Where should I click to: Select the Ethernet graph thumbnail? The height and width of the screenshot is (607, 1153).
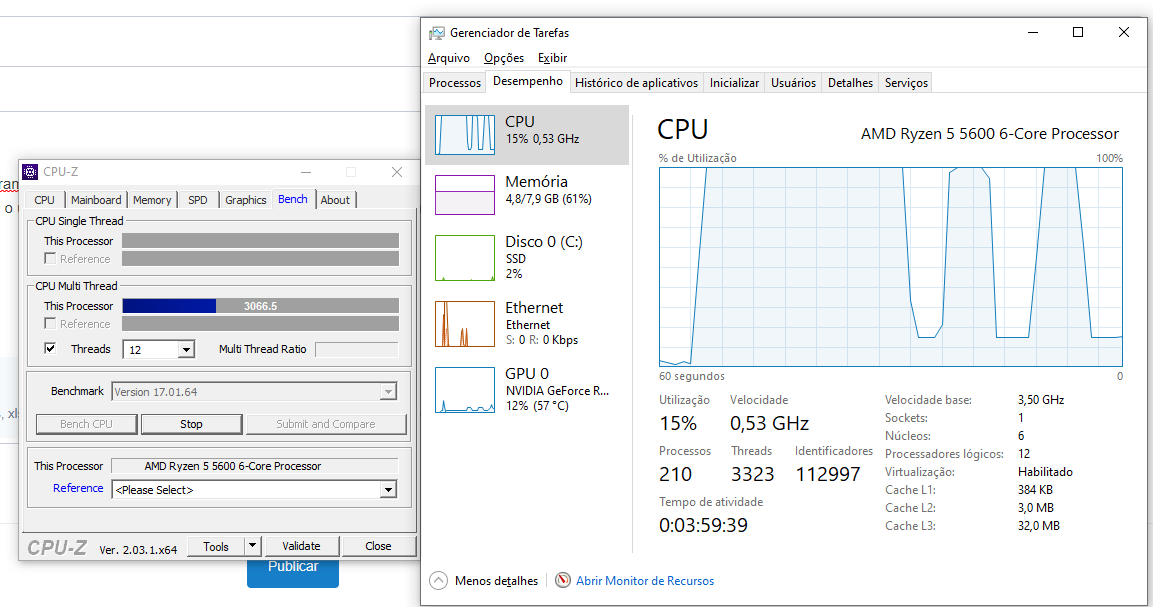pyautogui.click(x=465, y=324)
